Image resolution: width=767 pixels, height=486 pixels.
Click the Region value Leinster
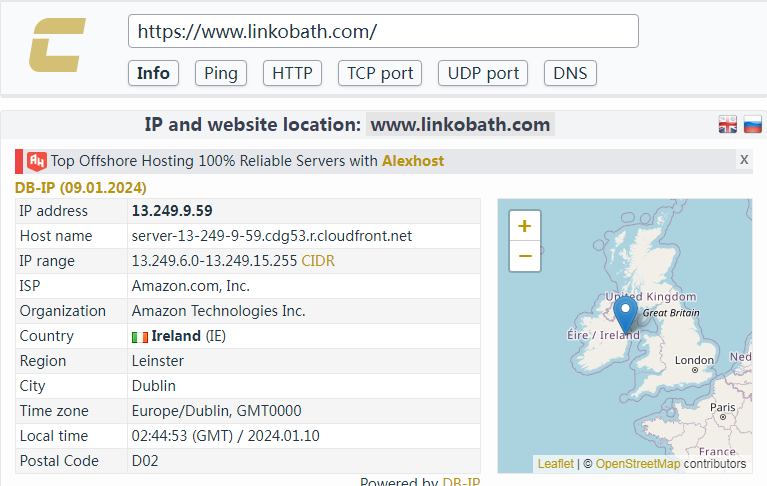pos(158,361)
